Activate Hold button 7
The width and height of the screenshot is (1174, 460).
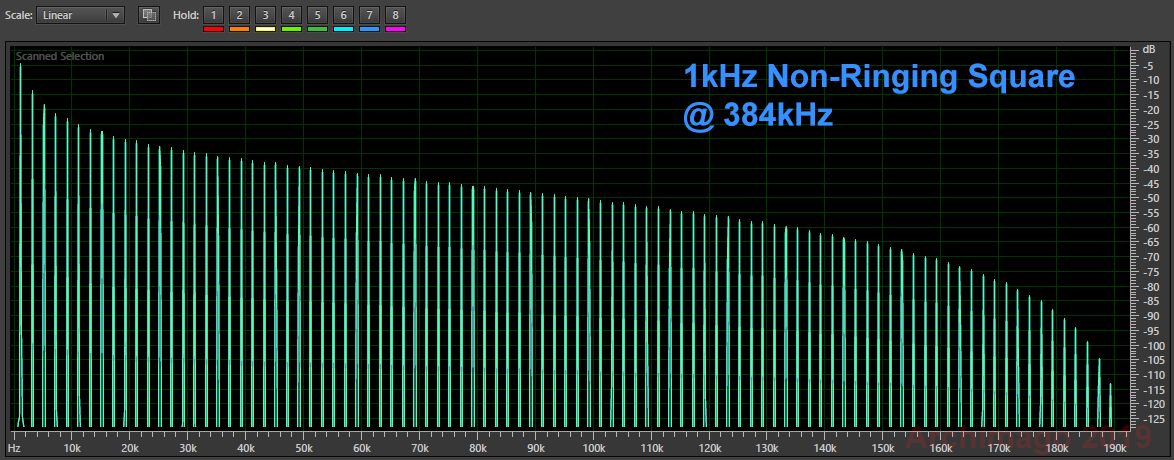click(x=369, y=15)
